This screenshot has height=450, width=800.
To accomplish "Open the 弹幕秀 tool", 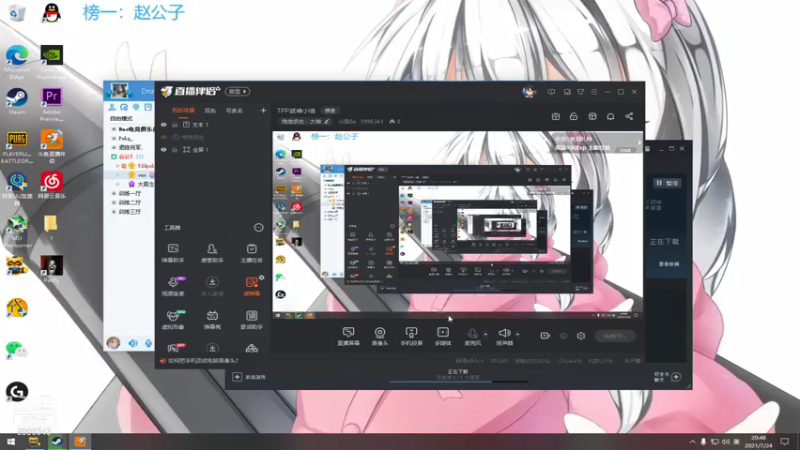I will pos(212,319).
